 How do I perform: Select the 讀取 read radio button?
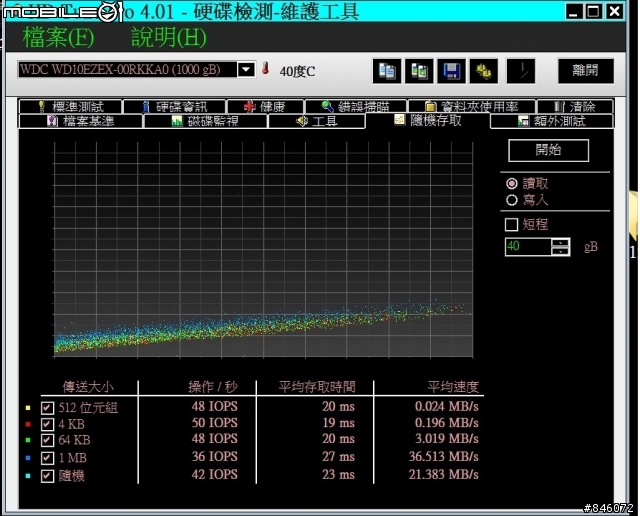tap(512, 184)
